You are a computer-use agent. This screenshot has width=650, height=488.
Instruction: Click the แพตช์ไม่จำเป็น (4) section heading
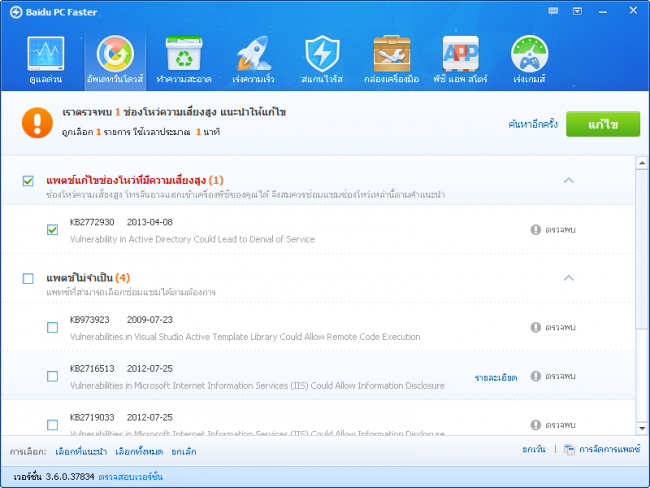pyautogui.click(x=88, y=278)
